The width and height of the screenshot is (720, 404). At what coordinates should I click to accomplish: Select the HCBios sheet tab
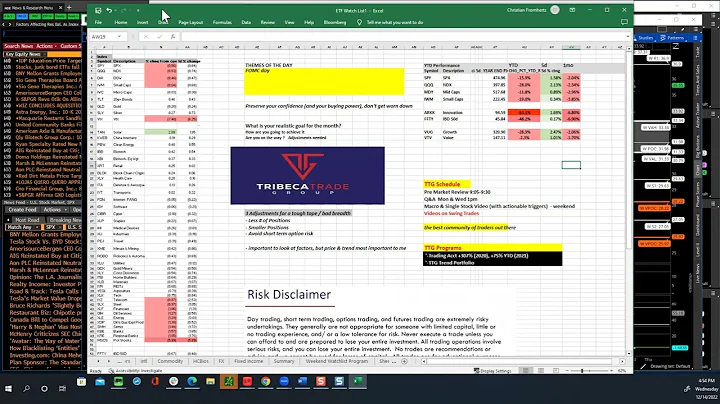point(201,361)
